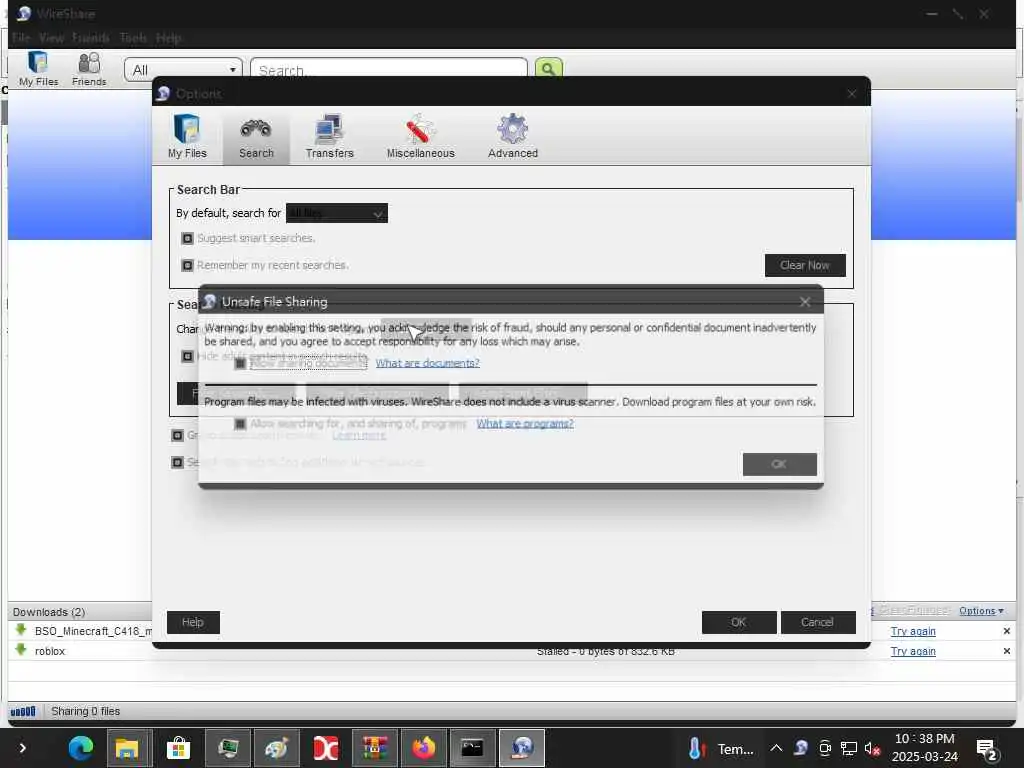Screen dimensions: 1024x768
Task: Open temperature weather widget in taskbar
Action: (x=721, y=748)
